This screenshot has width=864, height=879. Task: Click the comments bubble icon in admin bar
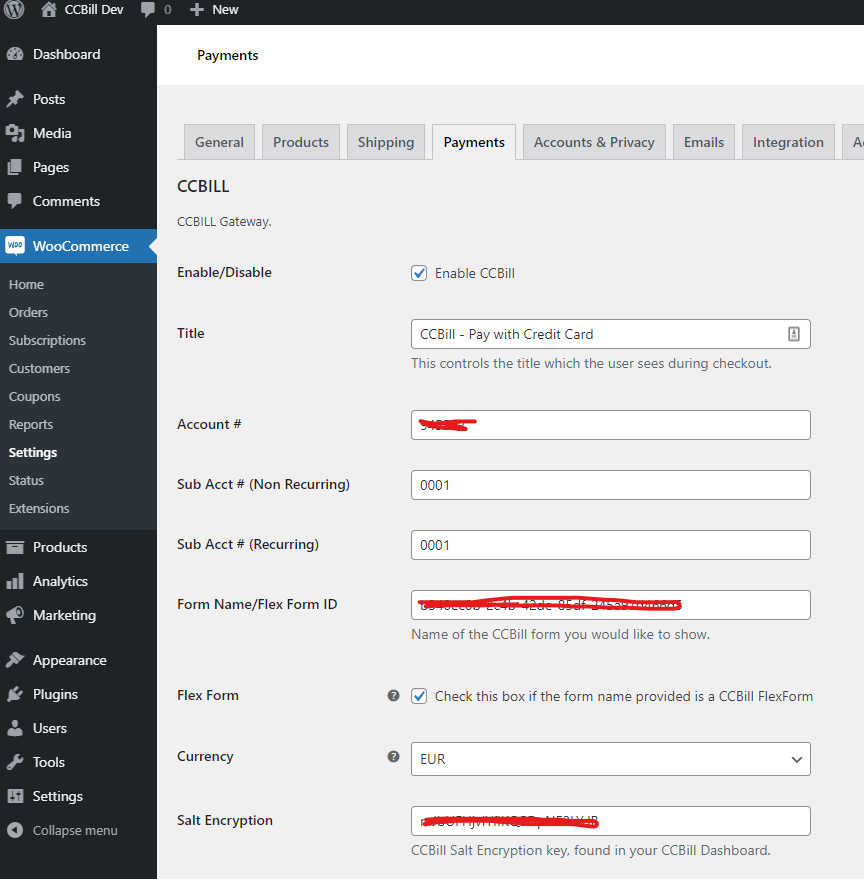point(148,10)
